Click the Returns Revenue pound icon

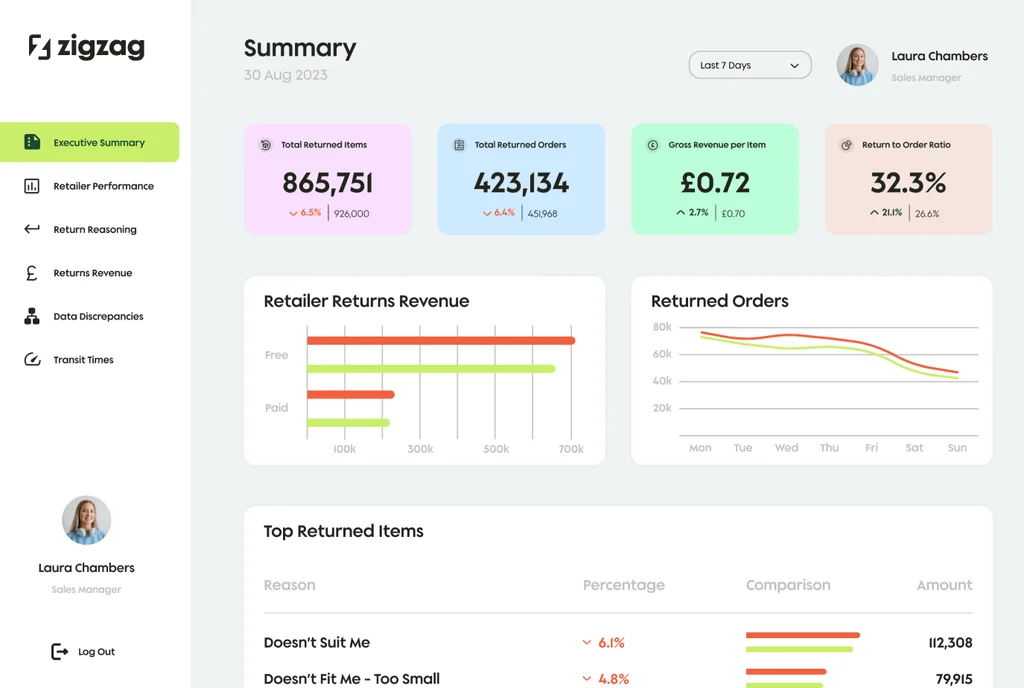click(x=31, y=273)
